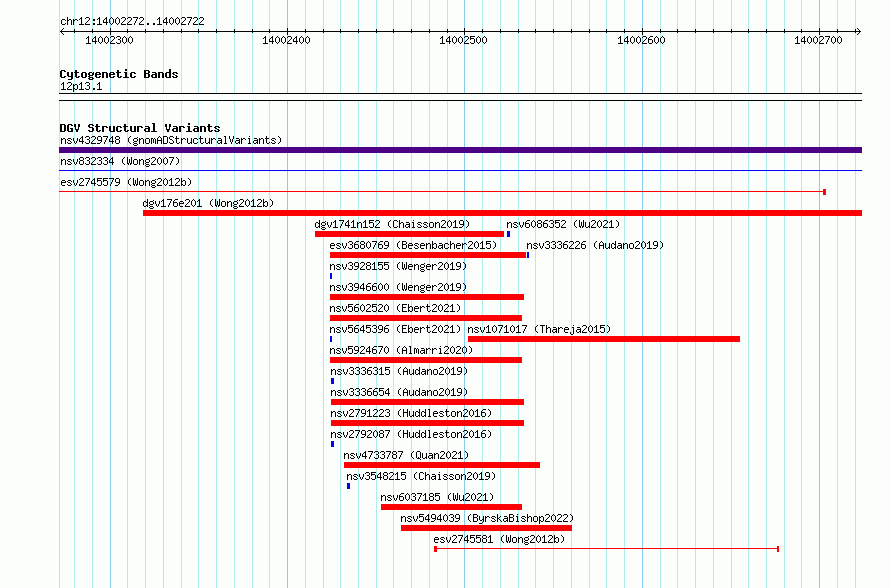This screenshot has height=588, width=890.
Task: Open nsv5924670 (Almarri2020) label
Action: 401,350
